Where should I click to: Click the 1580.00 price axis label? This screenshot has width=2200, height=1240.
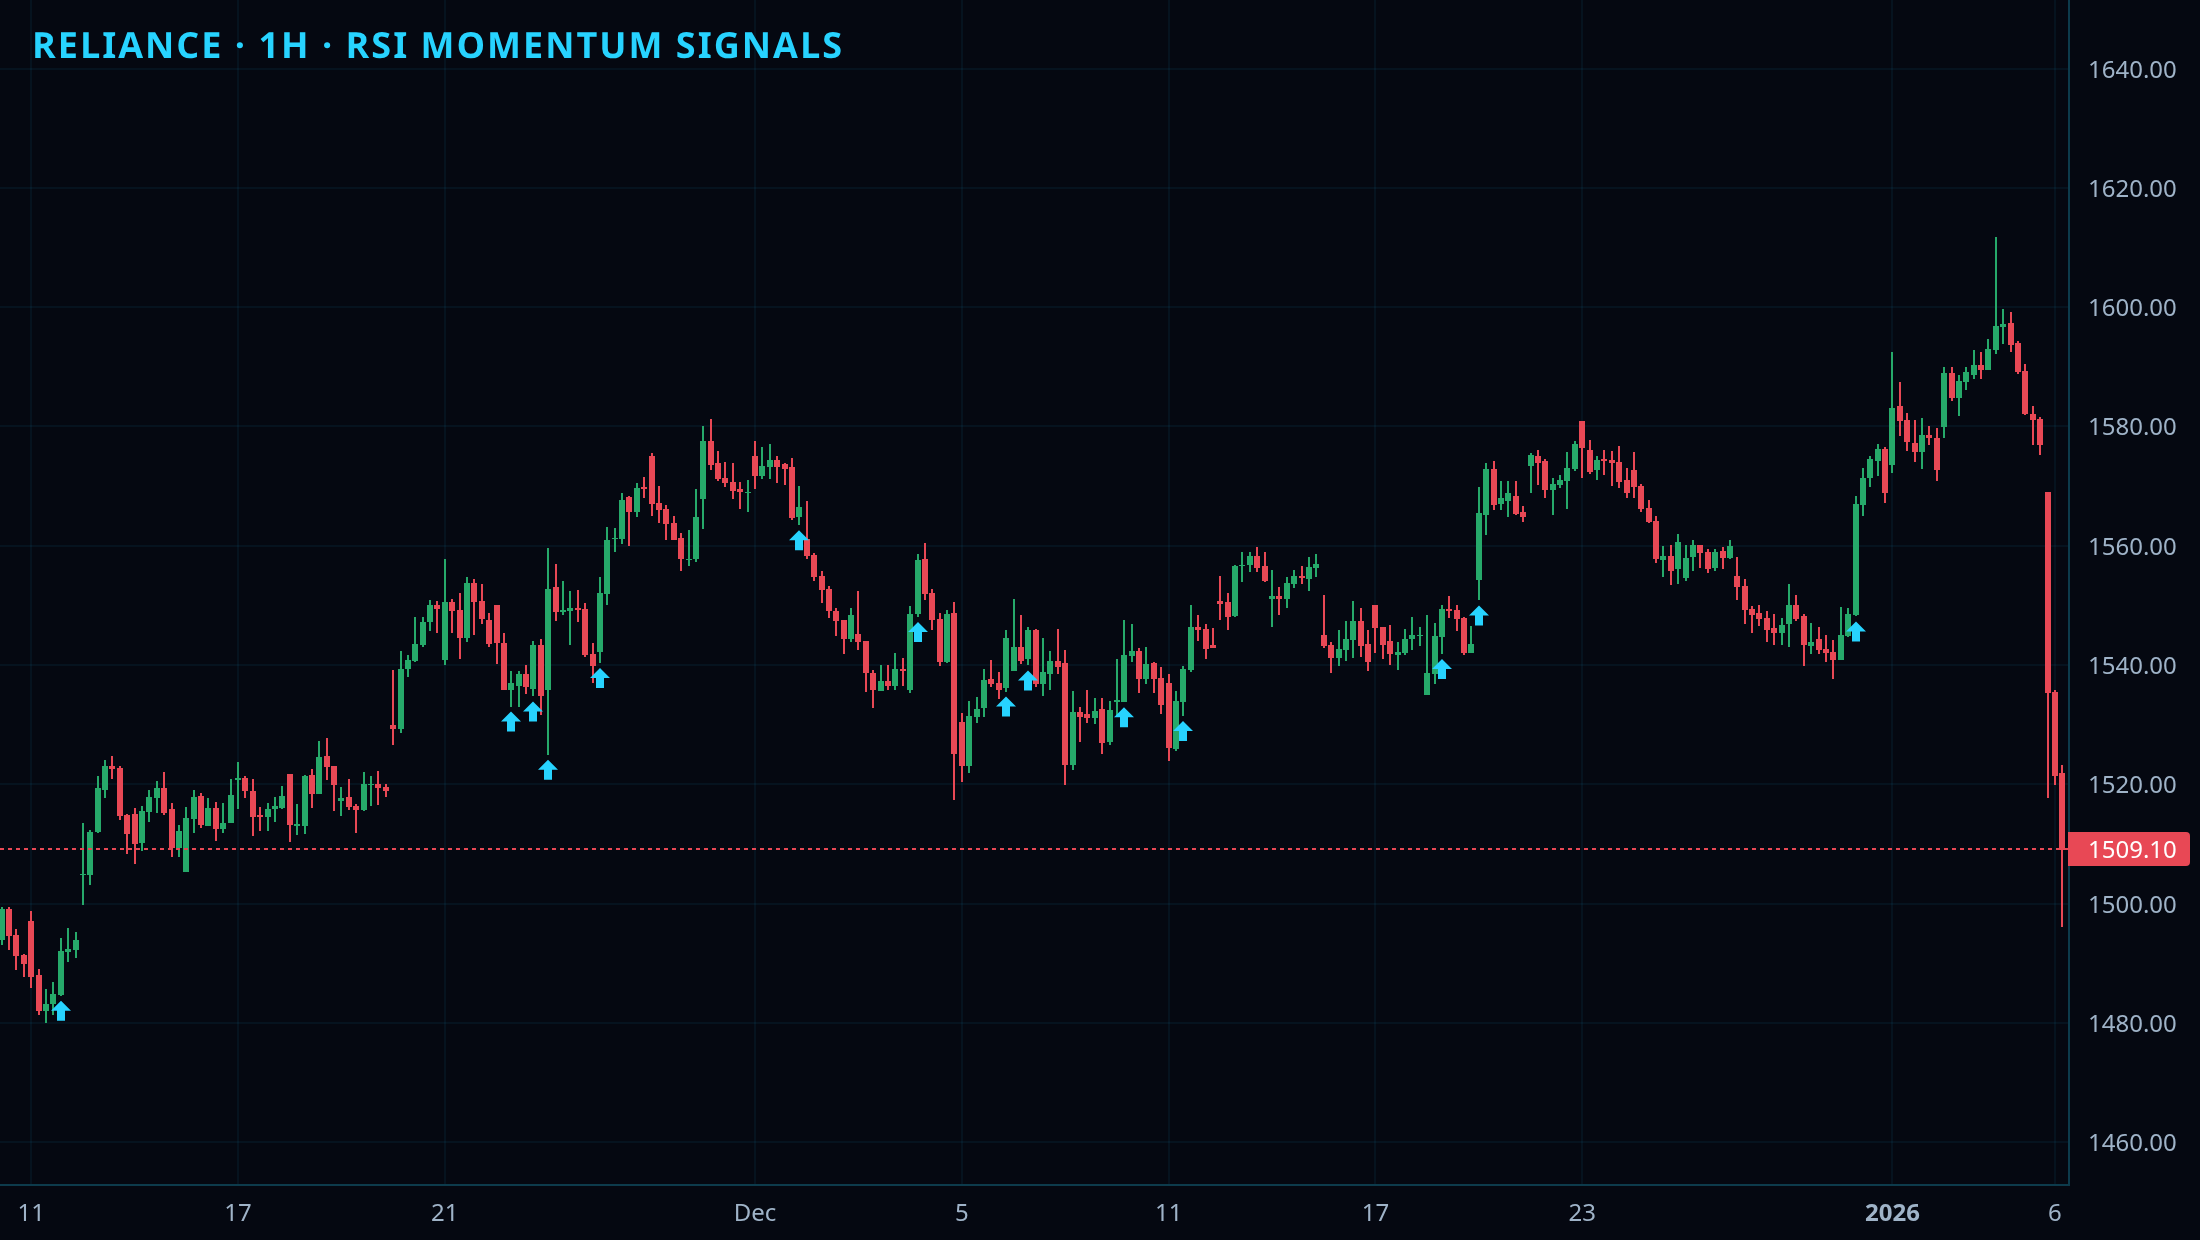pos(2132,427)
